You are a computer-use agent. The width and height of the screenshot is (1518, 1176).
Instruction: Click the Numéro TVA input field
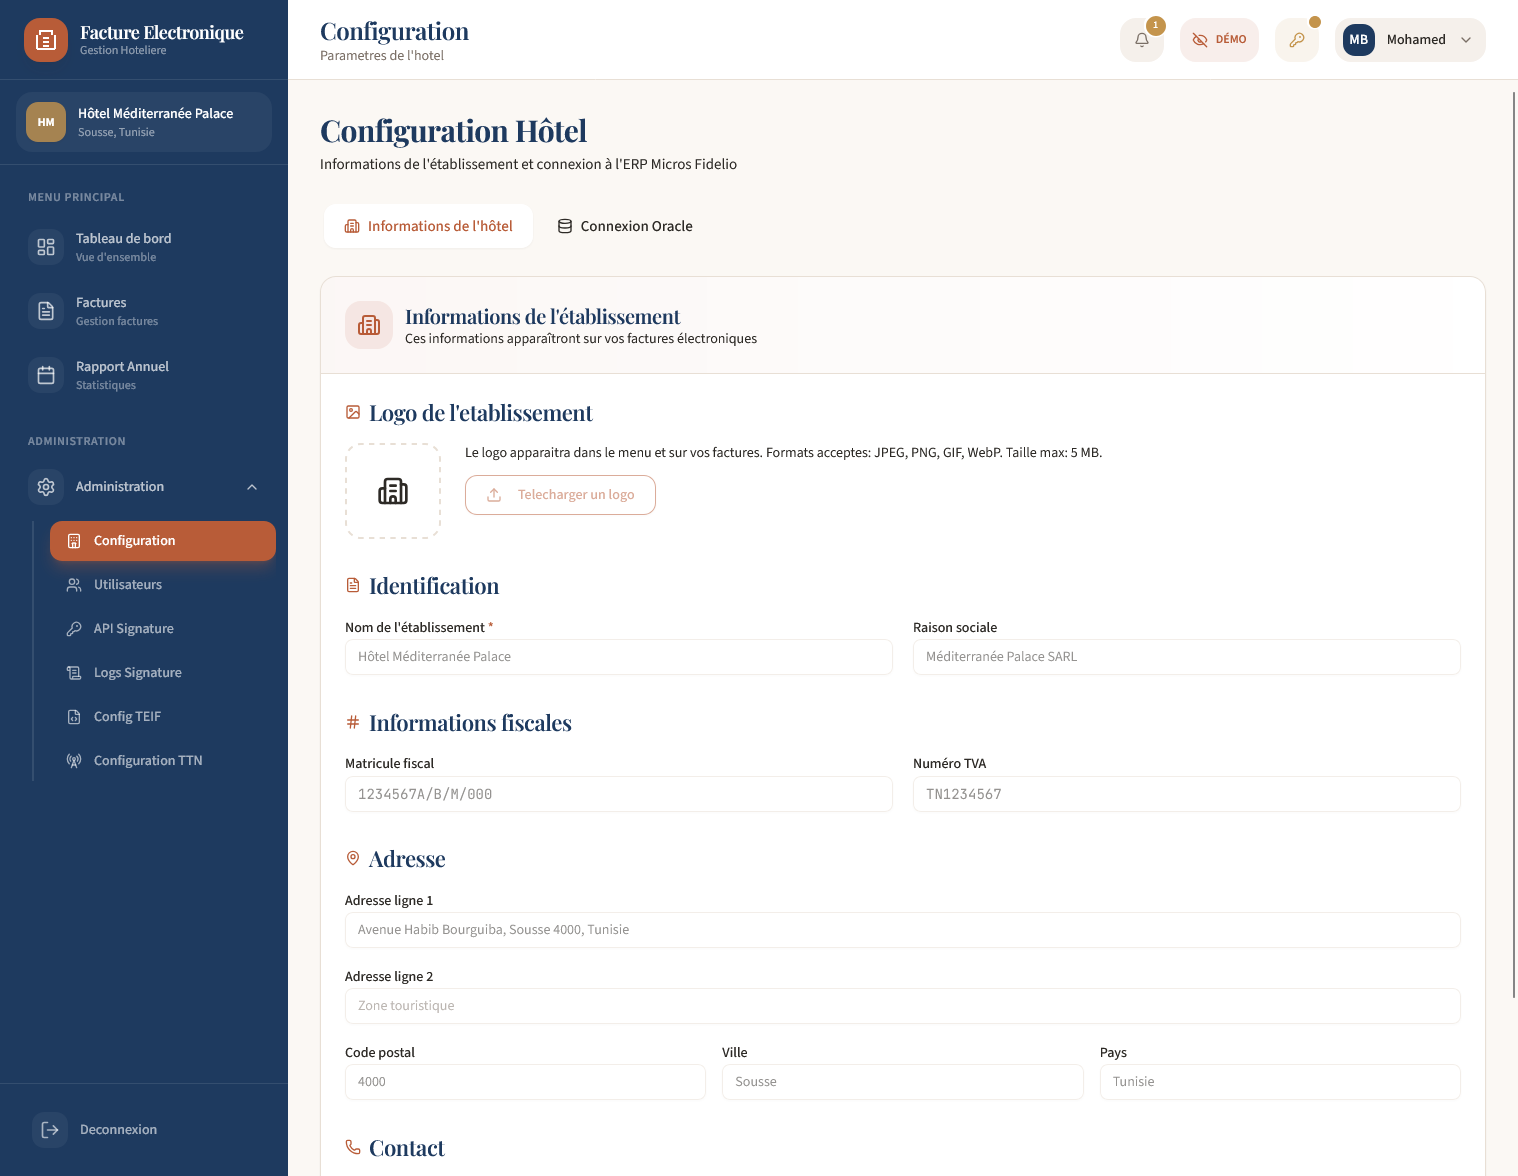click(x=1186, y=794)
